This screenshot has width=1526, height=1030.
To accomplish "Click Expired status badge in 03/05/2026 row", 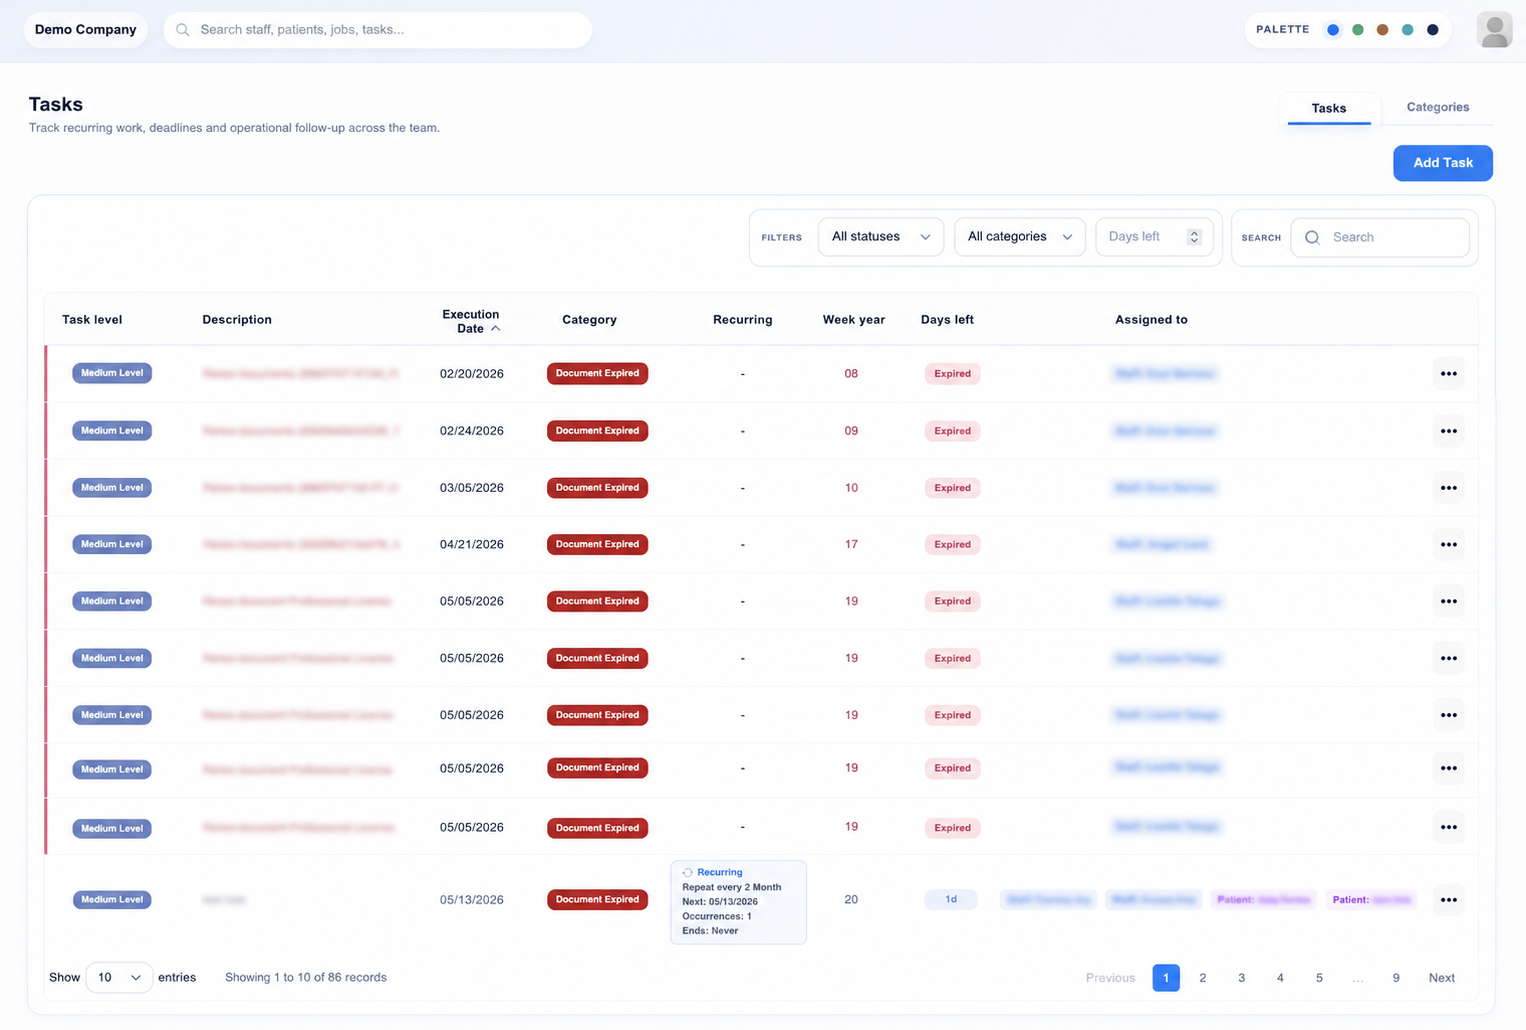I will (952, 488).
